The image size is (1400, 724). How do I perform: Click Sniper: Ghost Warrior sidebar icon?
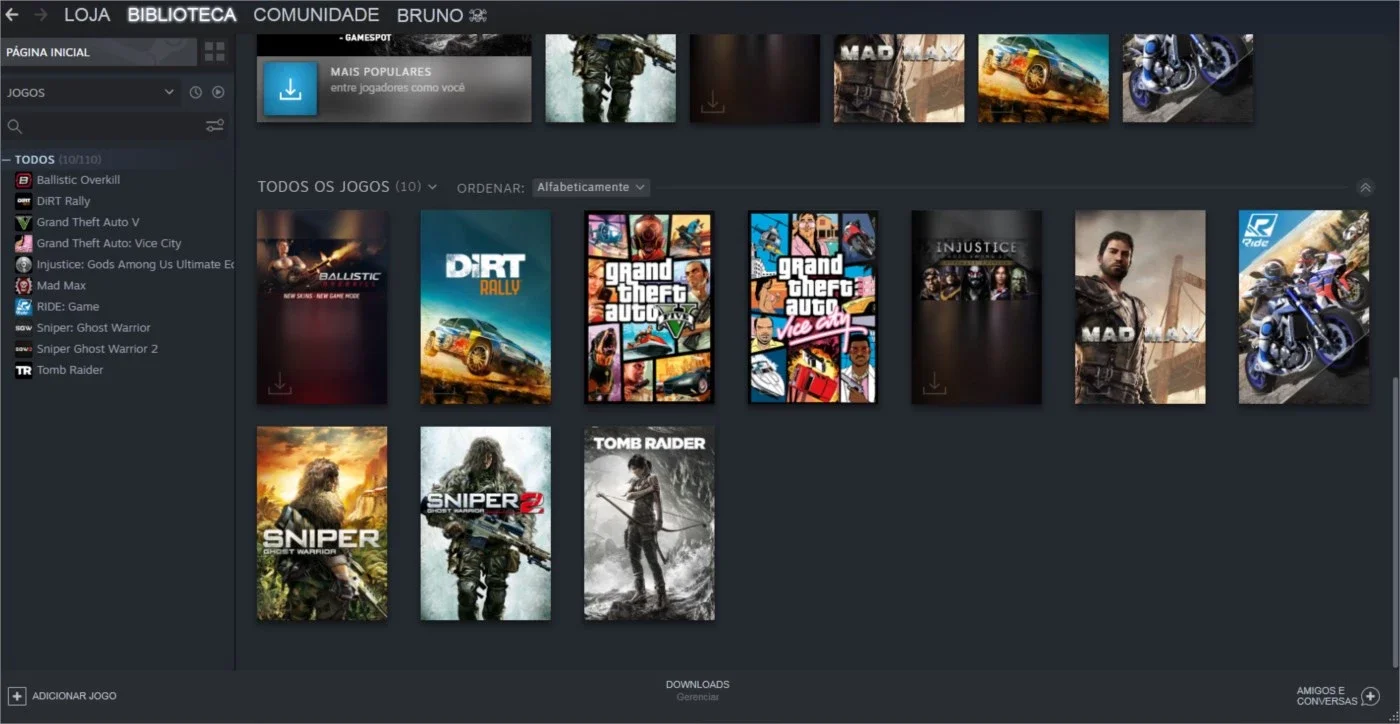coord(23,328)
